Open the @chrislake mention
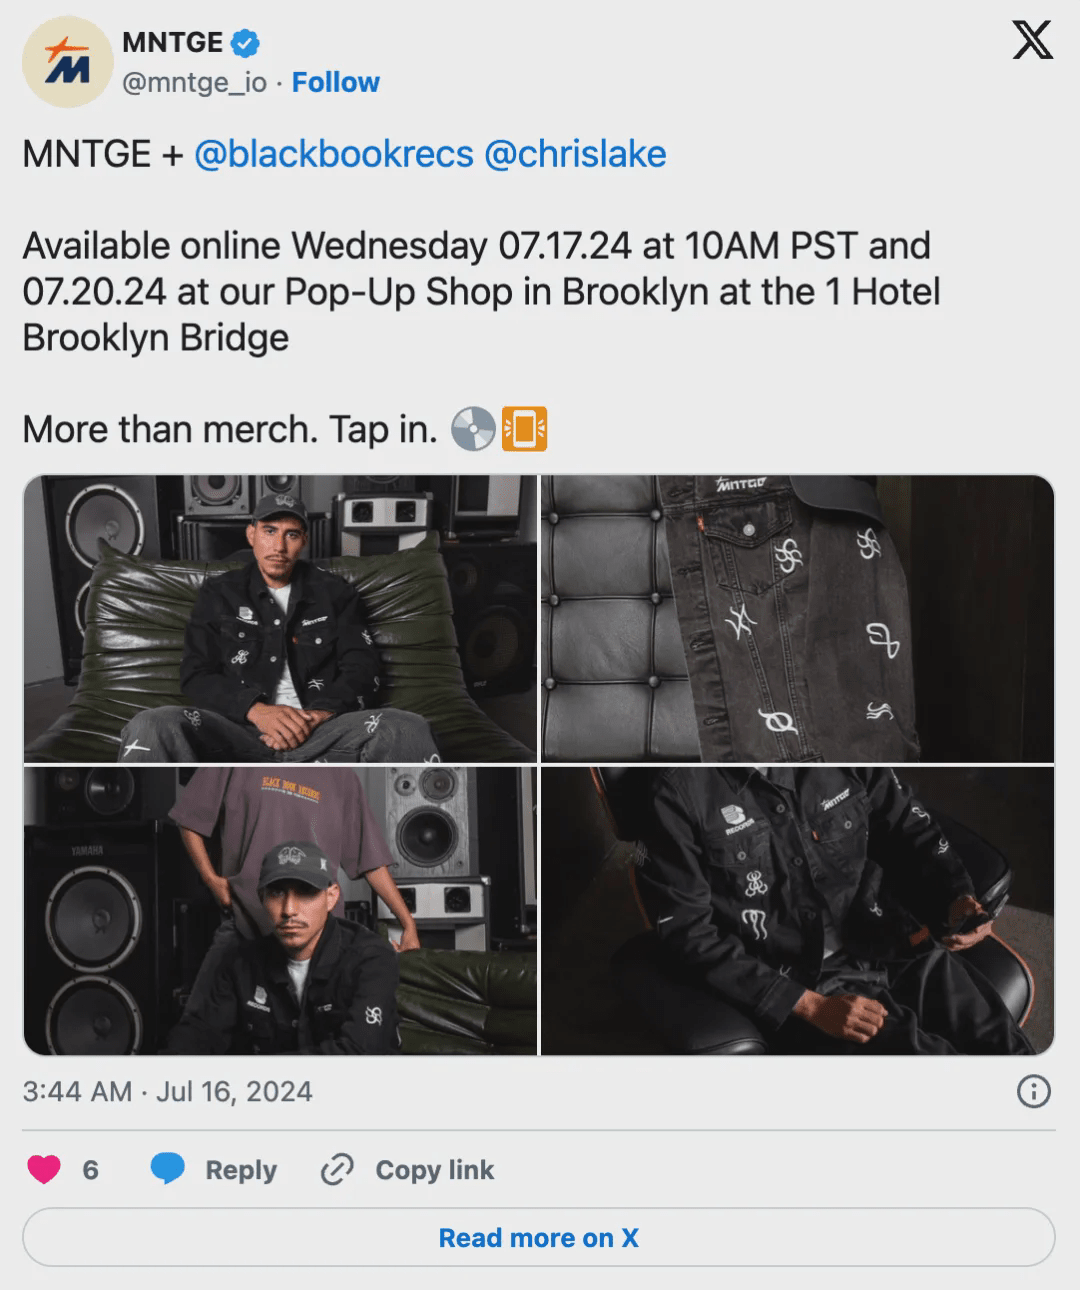The width and height of the screenshot is (1080, 1290). (575, 154)
